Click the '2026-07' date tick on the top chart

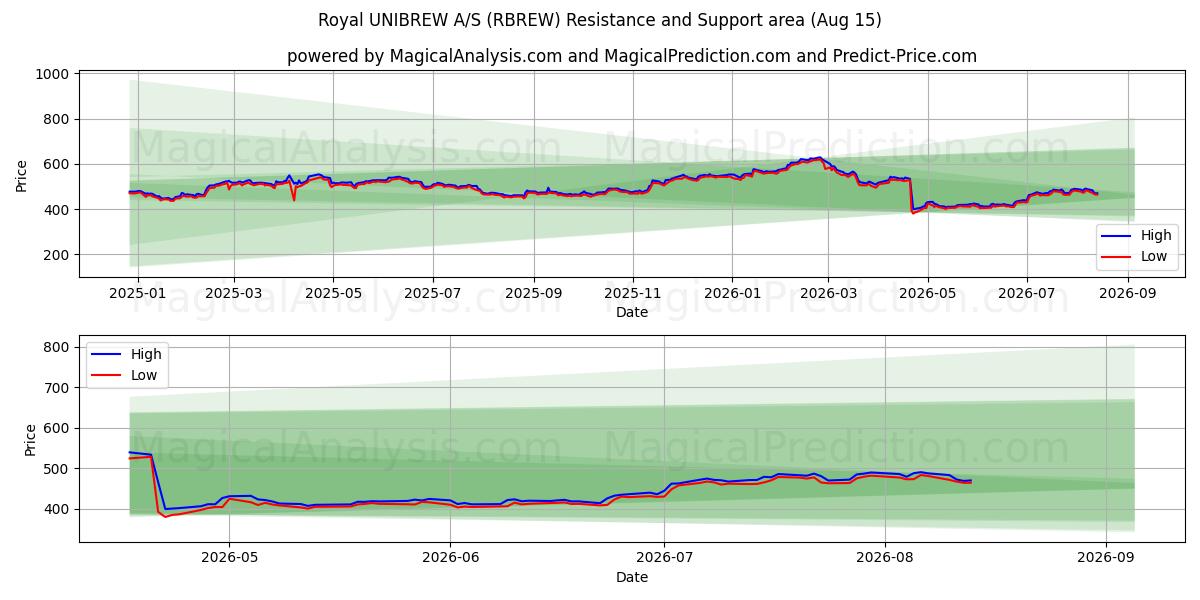coord(1027,293)
